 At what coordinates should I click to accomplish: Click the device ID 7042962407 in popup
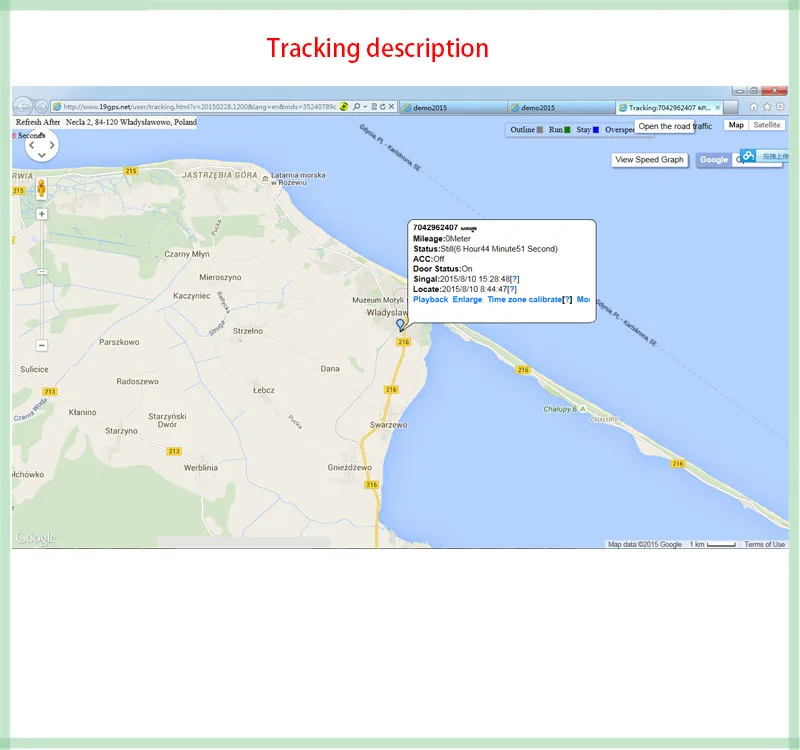435,228
